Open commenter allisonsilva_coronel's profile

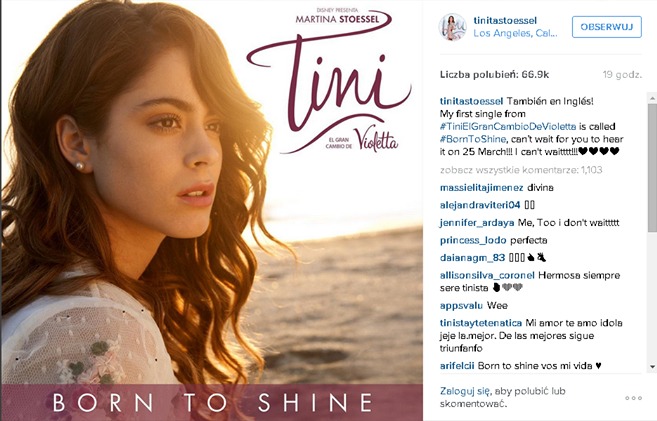pyautogui.click(x=487, y=276)
